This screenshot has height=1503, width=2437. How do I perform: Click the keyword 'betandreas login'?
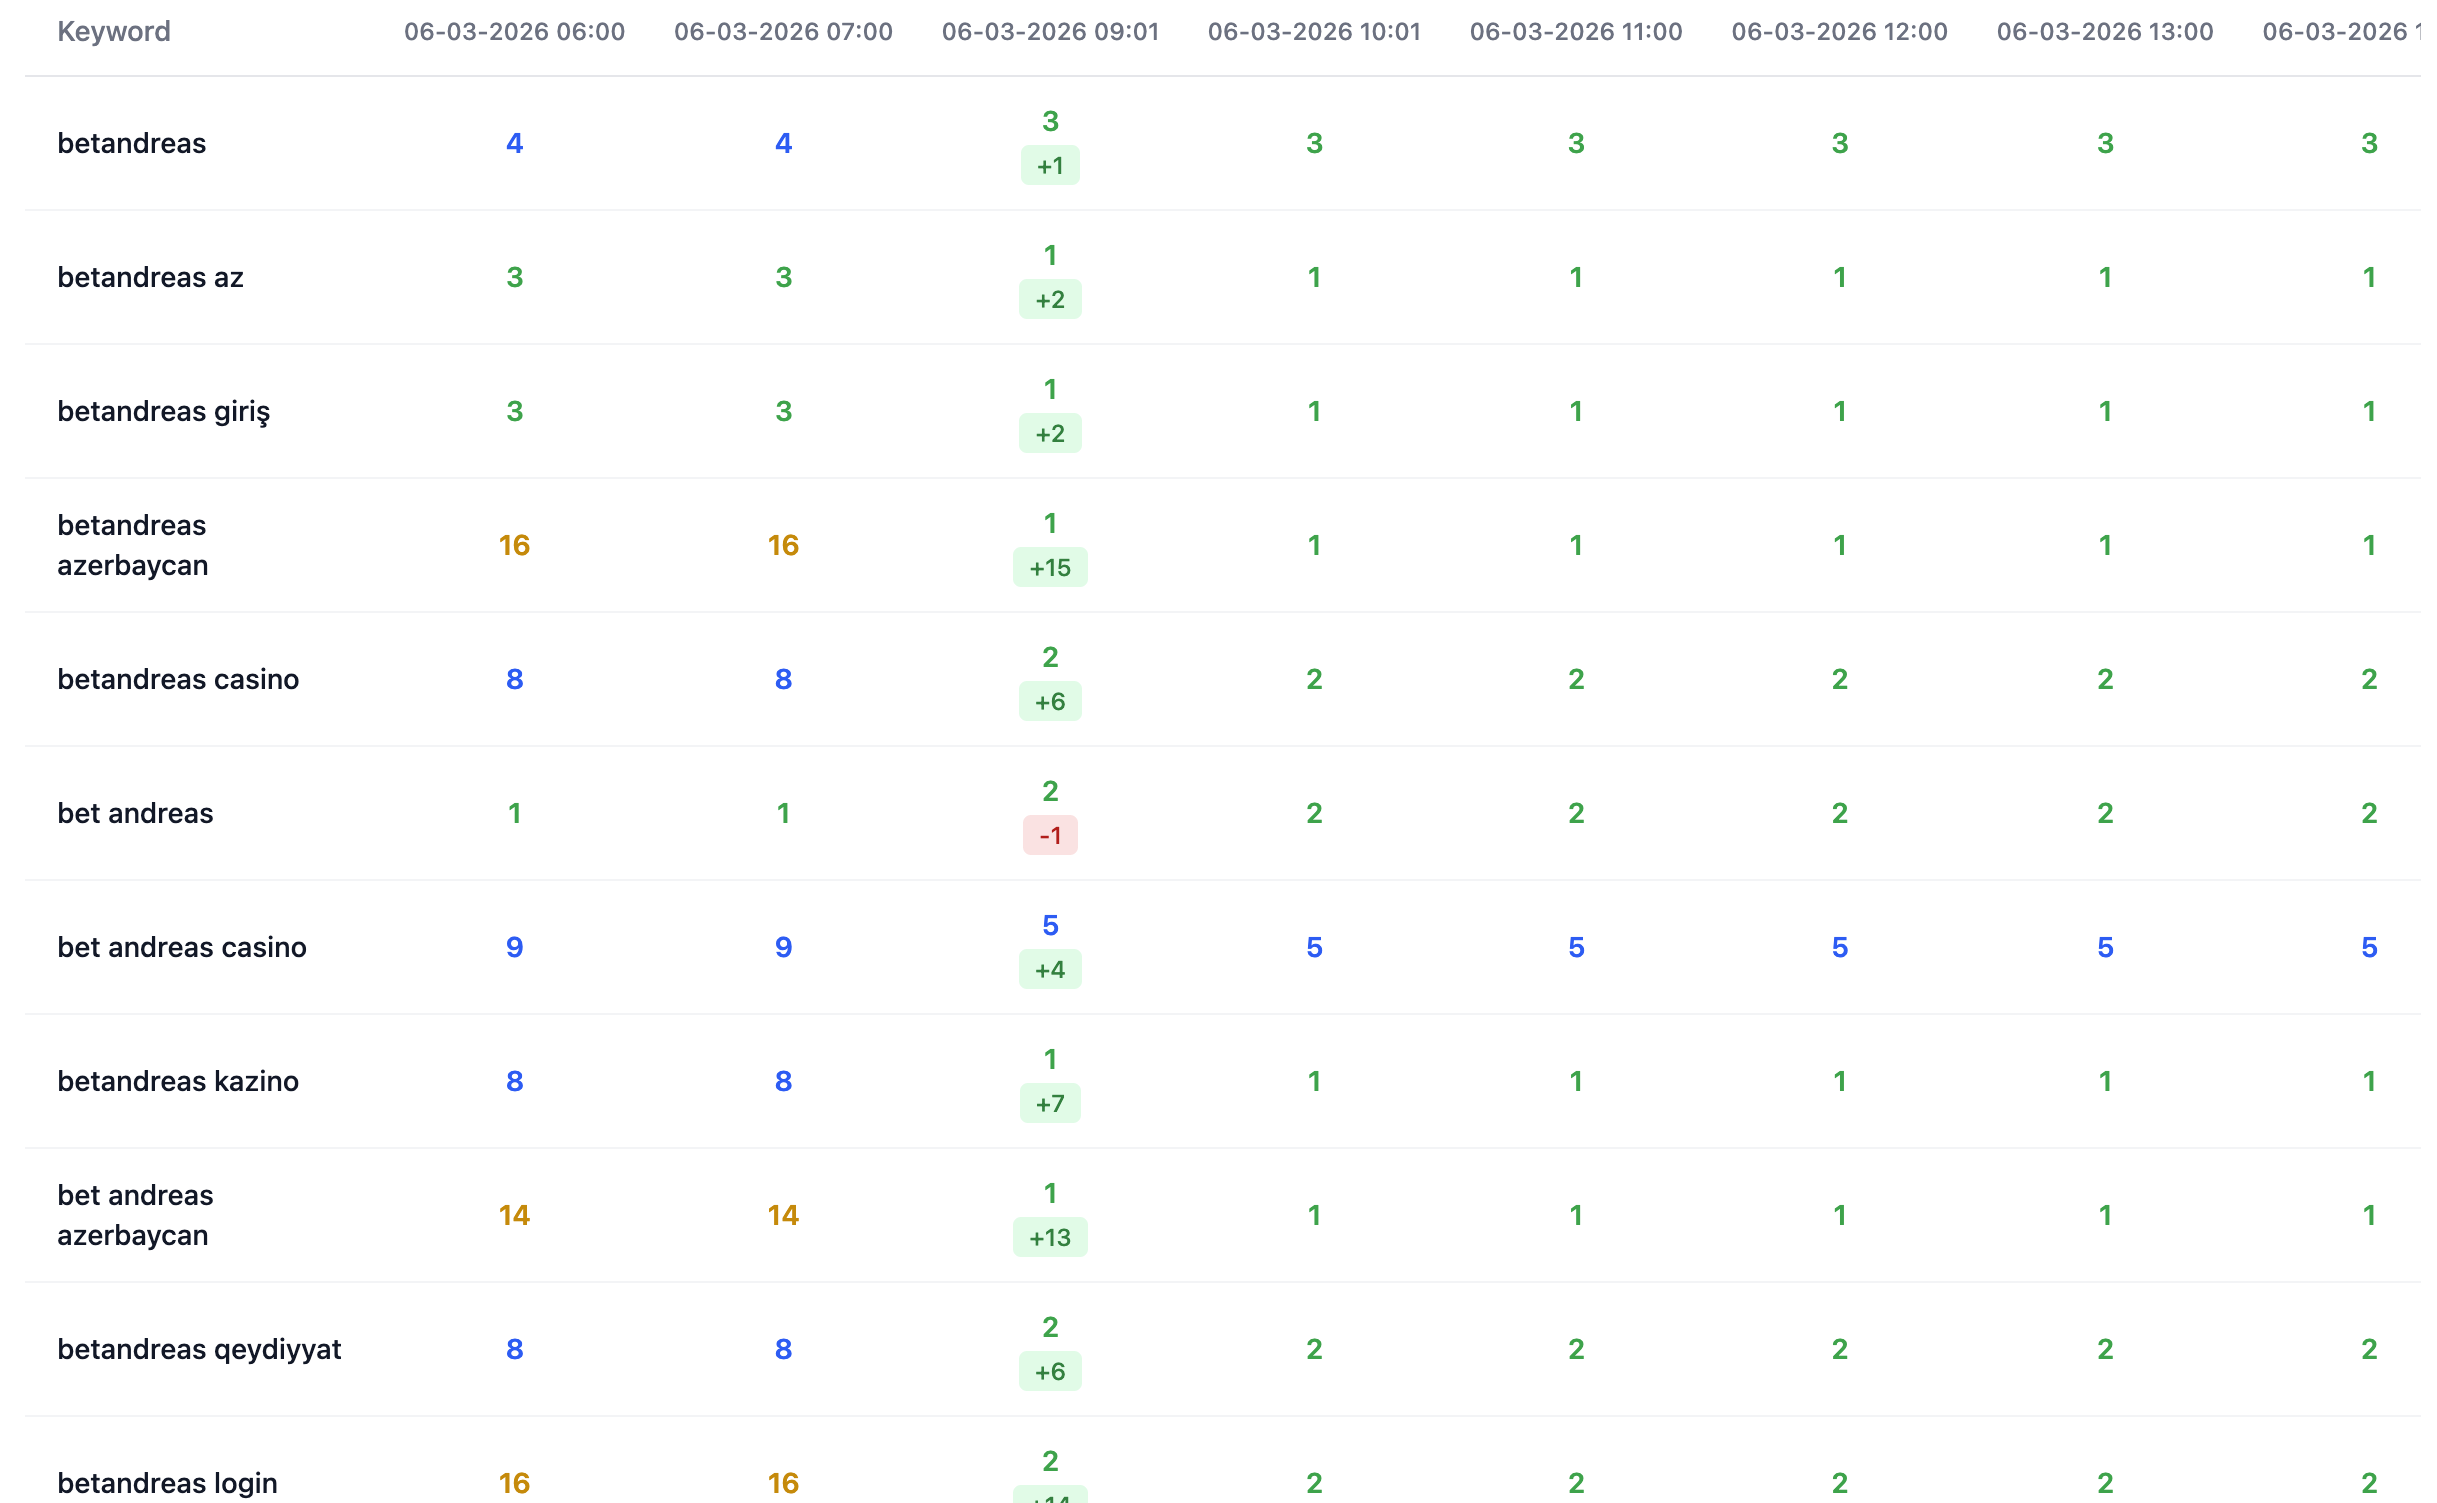(167, 1483)
